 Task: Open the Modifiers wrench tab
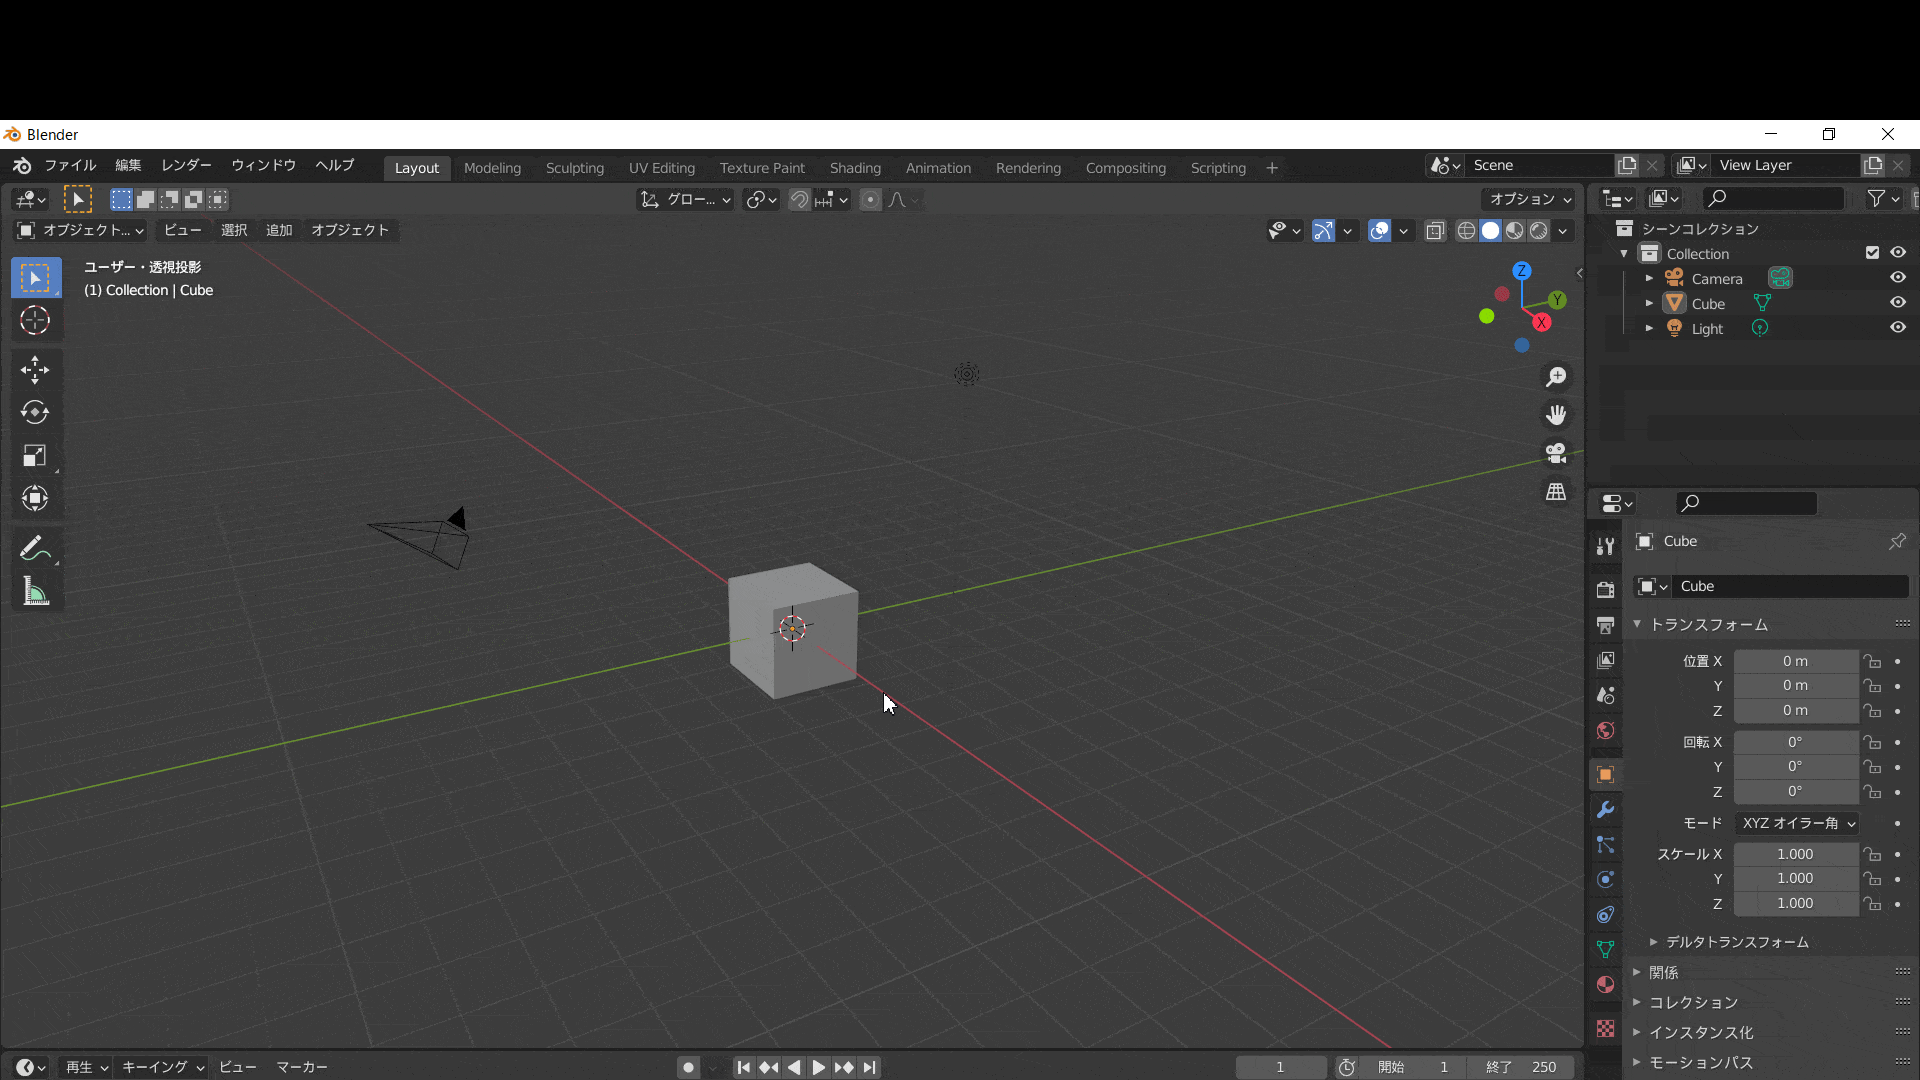1605,809
